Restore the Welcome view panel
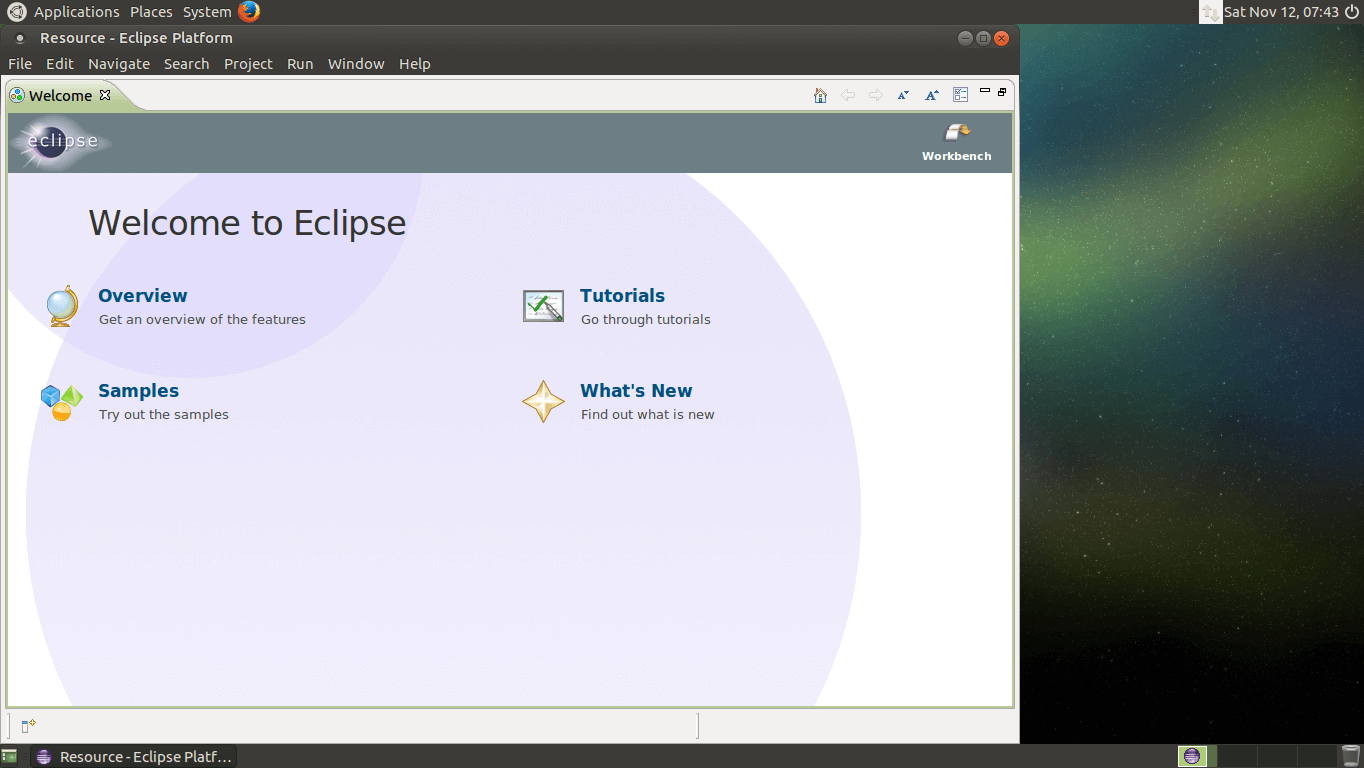The height and width of the screenshot is (768, 1364). [x=1002, y=91]
